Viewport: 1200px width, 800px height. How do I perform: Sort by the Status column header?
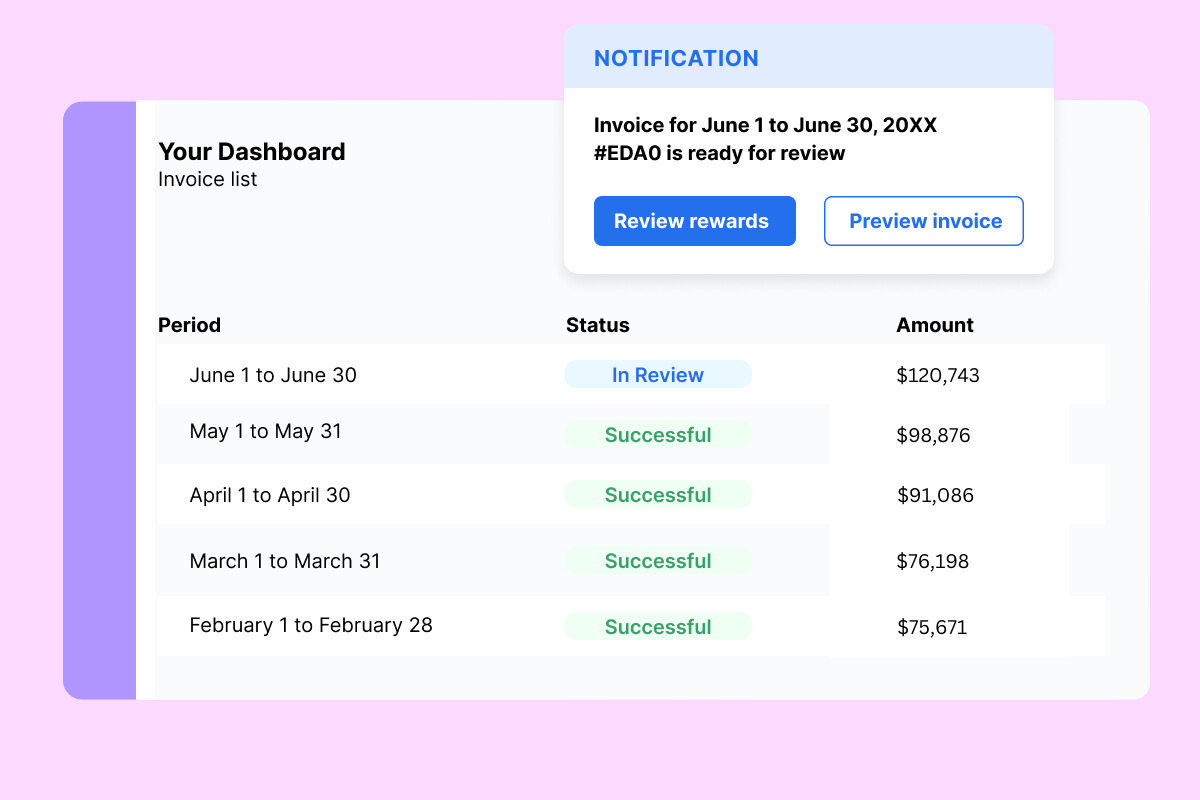click(597, 325)
